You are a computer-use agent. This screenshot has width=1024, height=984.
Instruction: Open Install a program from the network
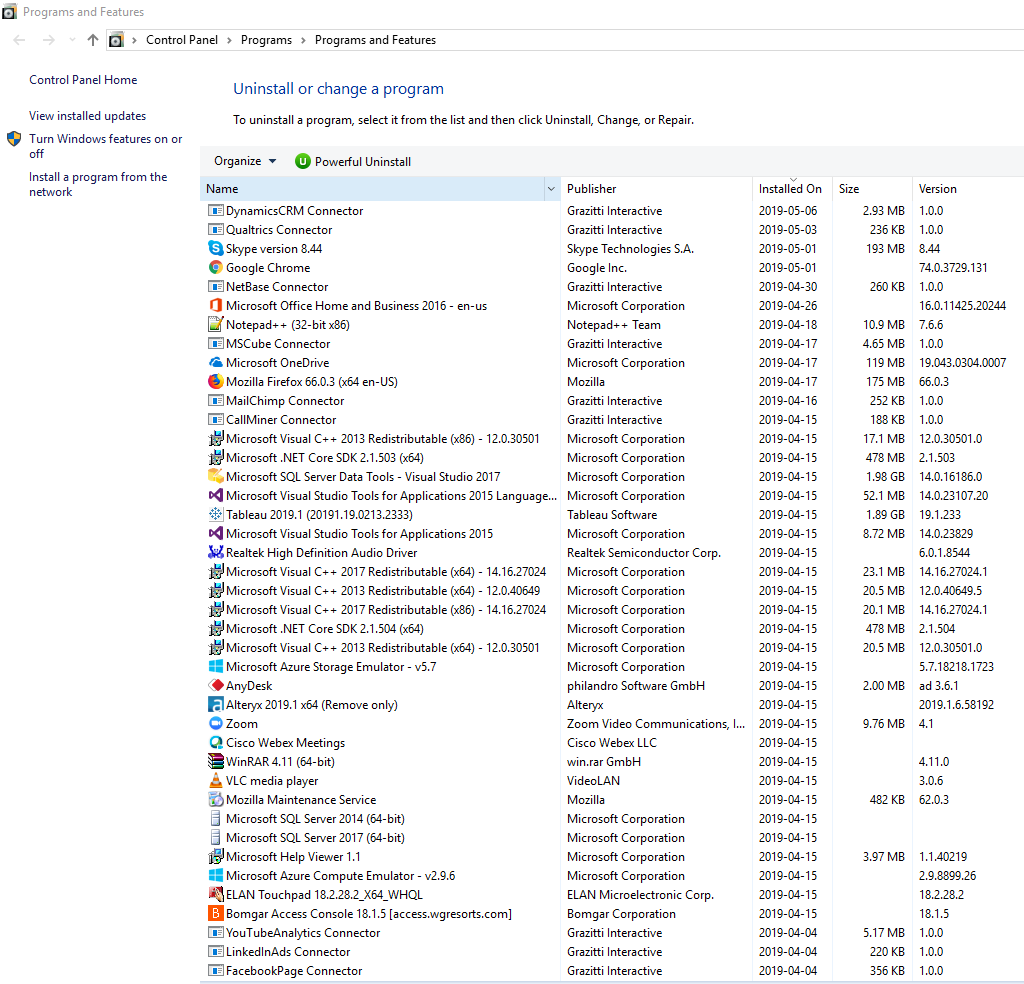[x=98, y=184]
